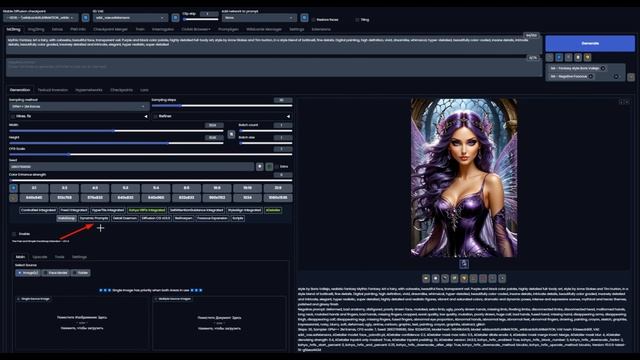Click the blue Generate button
This screenshot has width=640, height=360.
(x=590, y=43)
